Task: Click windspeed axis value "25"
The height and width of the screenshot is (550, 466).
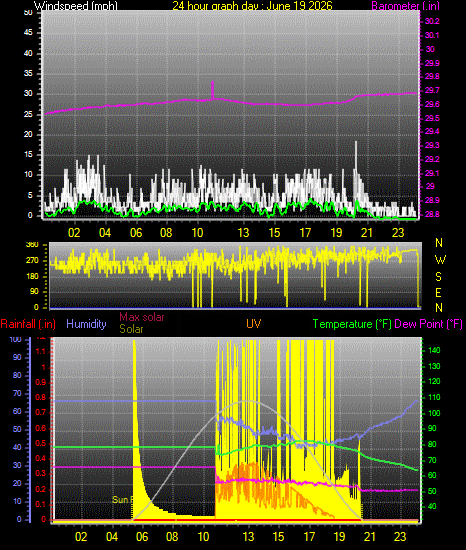Action: pos(28,114)
